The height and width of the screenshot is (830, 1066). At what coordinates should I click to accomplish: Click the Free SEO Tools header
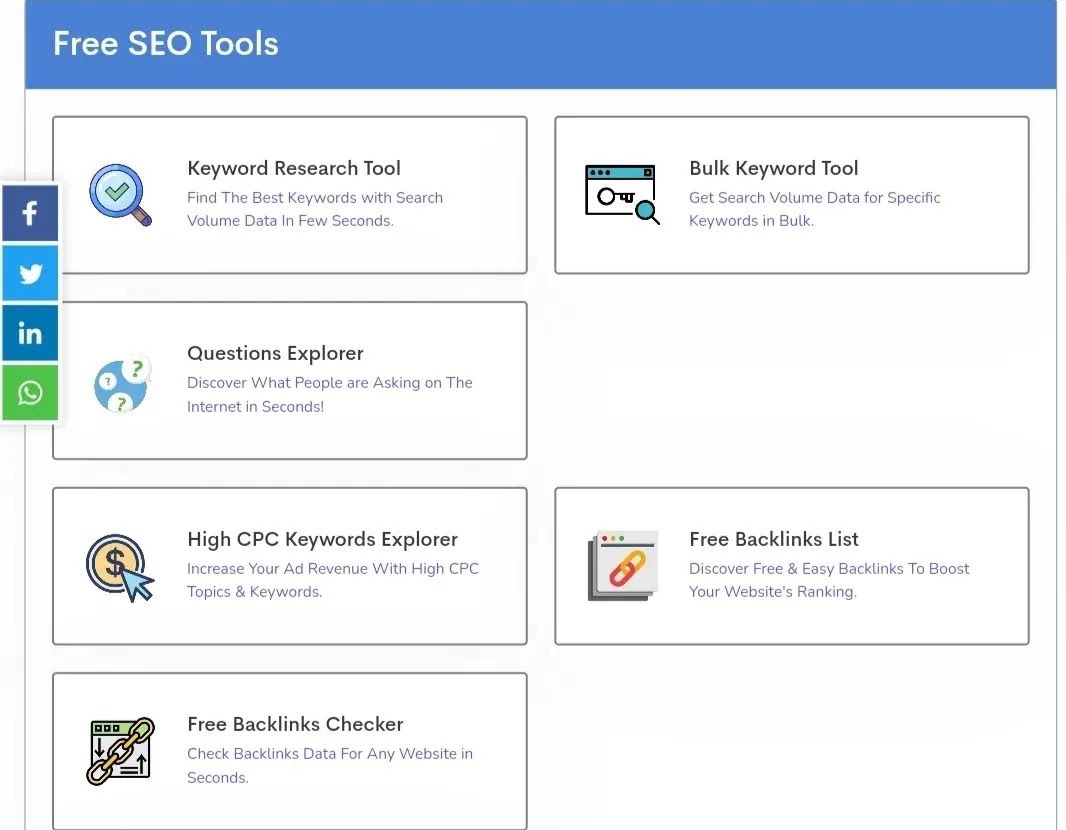[x=166, y=44]
